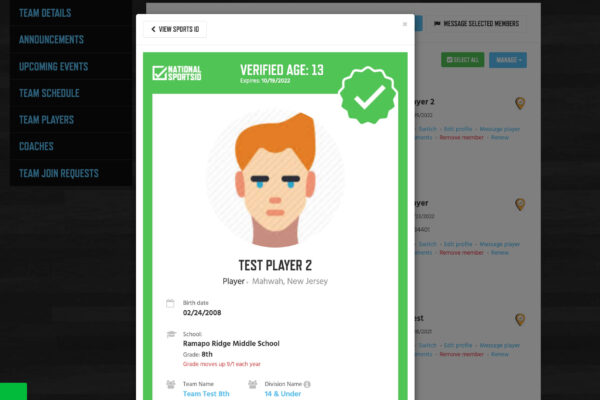
Task: Open Team Join Requests in sidebar
Action: (59, 173)
